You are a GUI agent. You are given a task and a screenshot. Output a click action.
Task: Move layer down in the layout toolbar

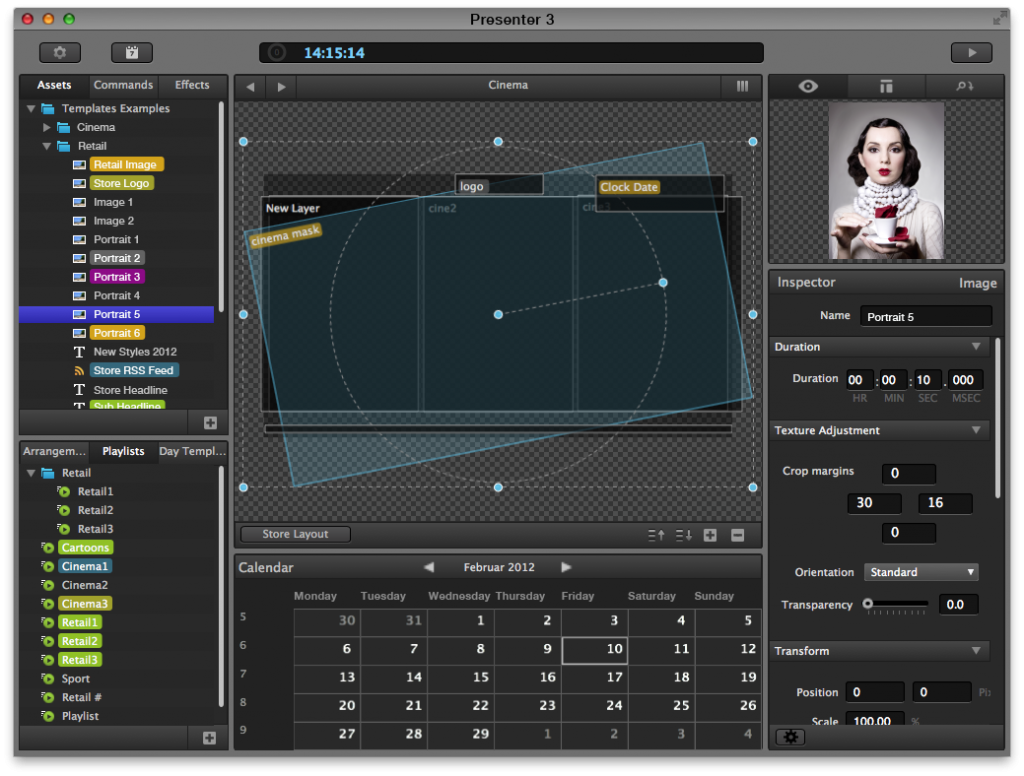click(x=684, y=536)
